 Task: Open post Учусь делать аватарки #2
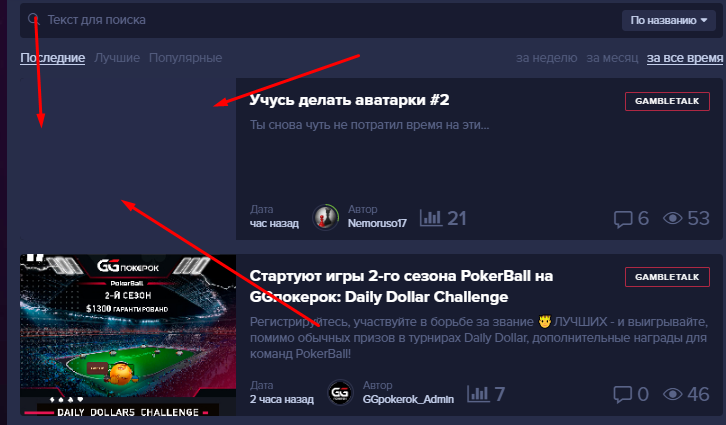pos(349,100)
